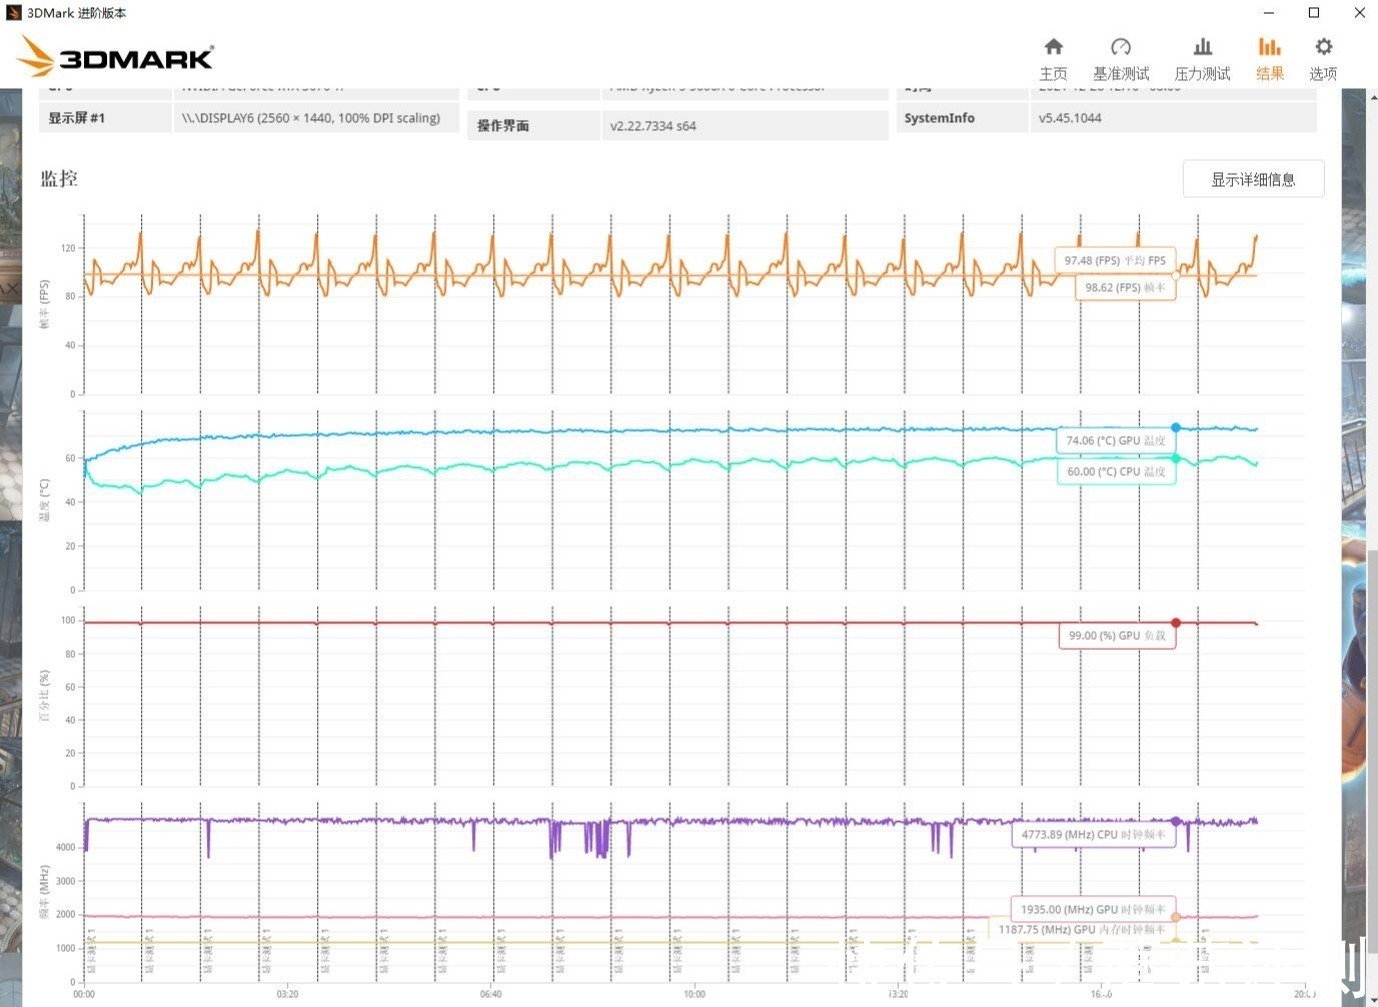Image resolution: width=1378 pixels, height=1007 pixels.
Task: Click the green CPU temperature data point marker
Action: tap(1176, 459)
